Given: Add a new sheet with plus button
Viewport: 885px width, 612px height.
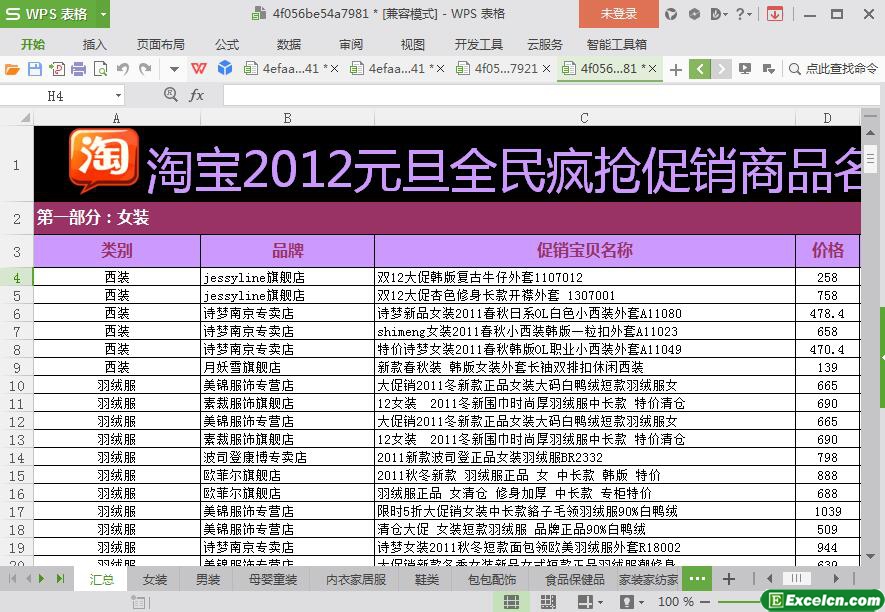Looking at the screenshot, I should pyautogui.click(x=729, y=579).
